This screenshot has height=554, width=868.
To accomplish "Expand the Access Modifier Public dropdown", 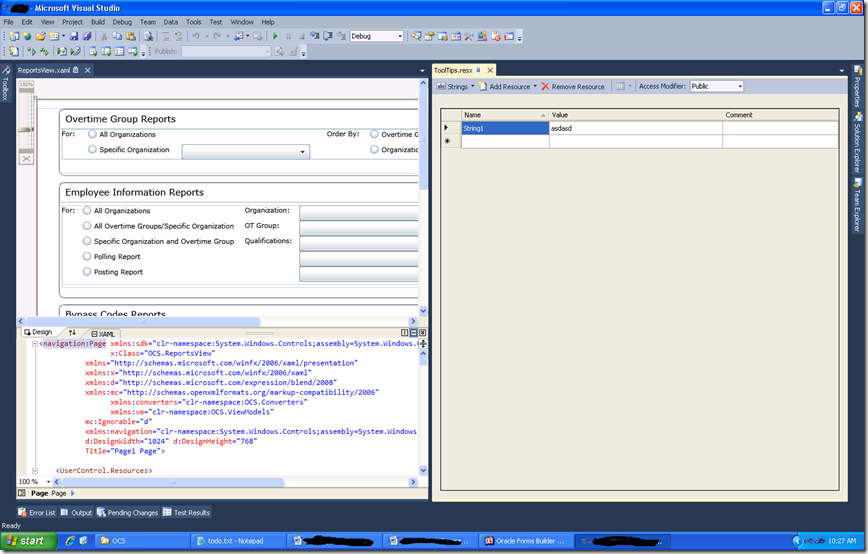I will (738, 86).
